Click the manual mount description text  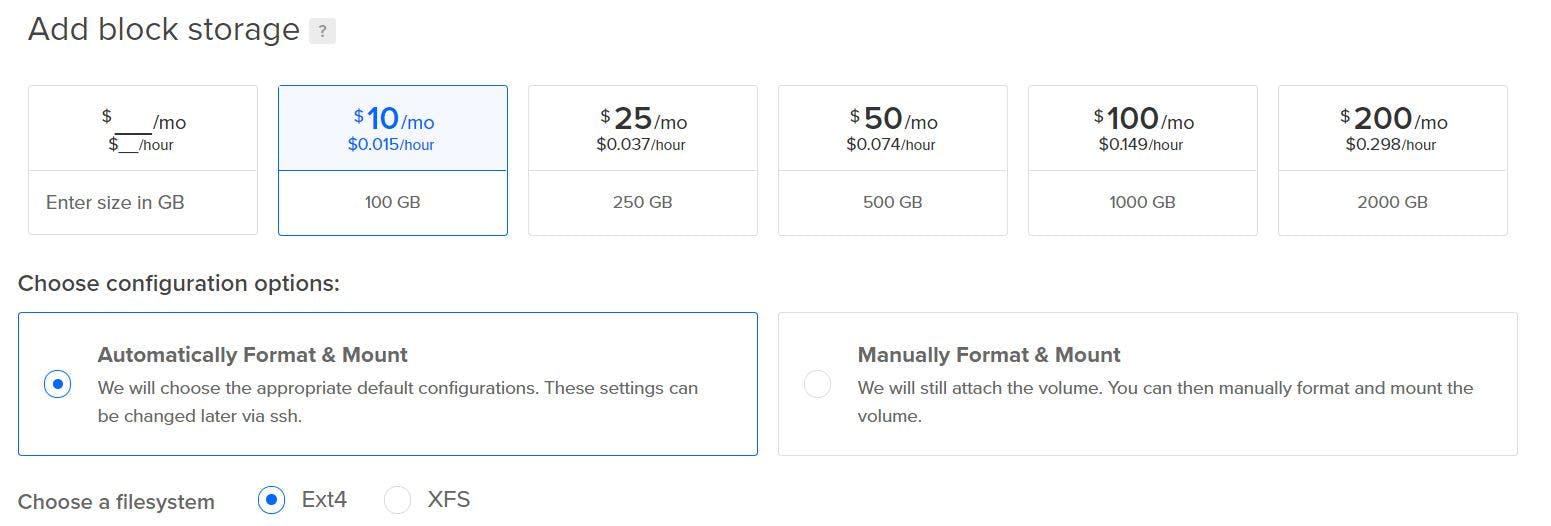[x=1165, y=401]
